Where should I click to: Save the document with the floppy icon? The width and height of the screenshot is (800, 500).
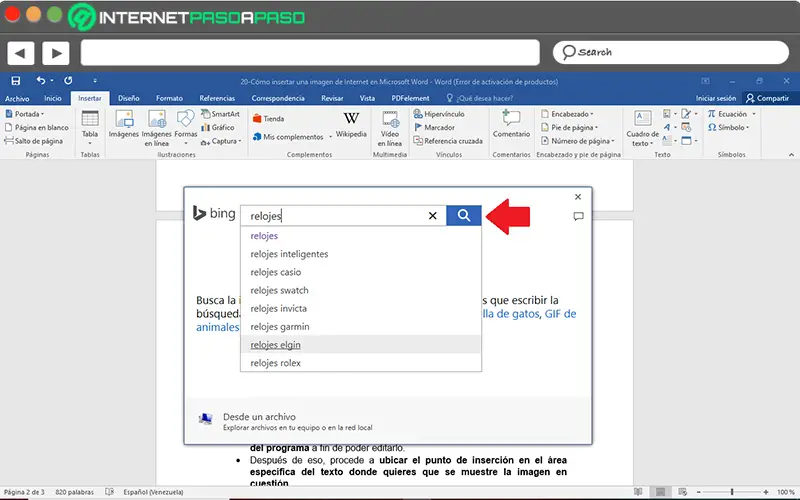pos(16,81)
